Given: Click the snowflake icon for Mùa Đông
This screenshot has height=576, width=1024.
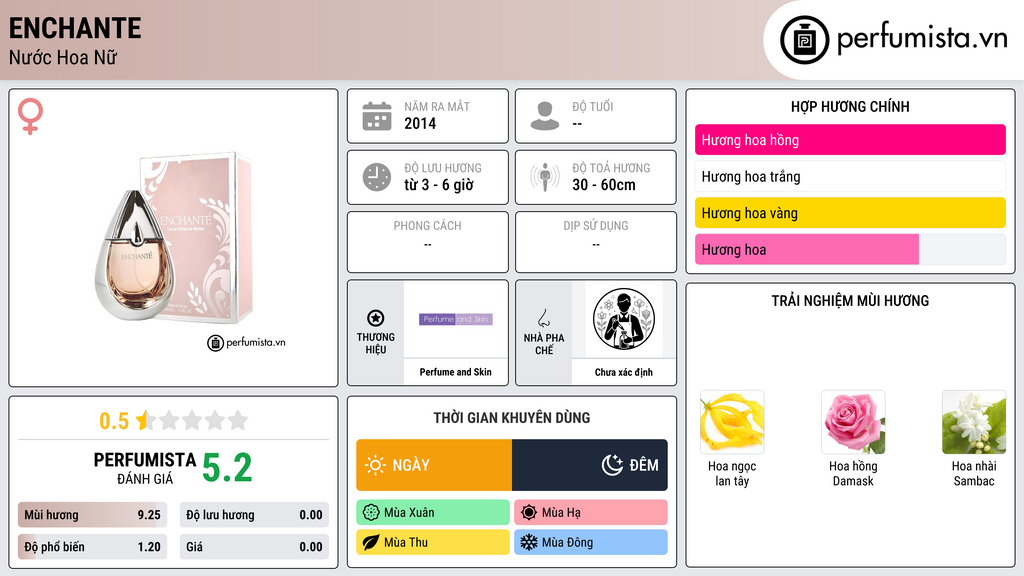Looking at the screenshot, I should coord(529,542).
